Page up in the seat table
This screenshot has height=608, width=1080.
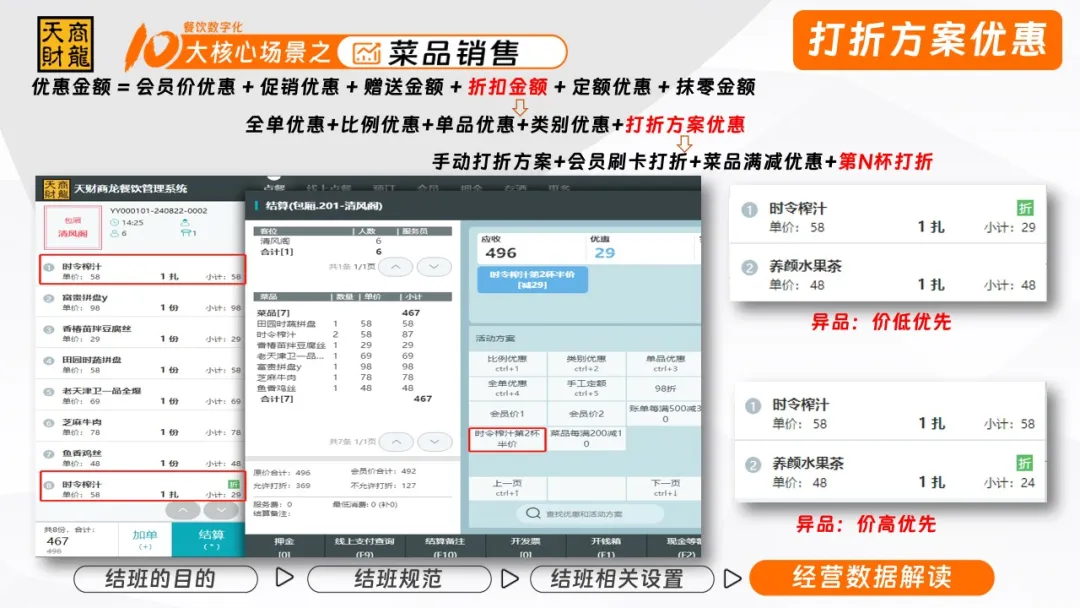(x=395, y=266)
